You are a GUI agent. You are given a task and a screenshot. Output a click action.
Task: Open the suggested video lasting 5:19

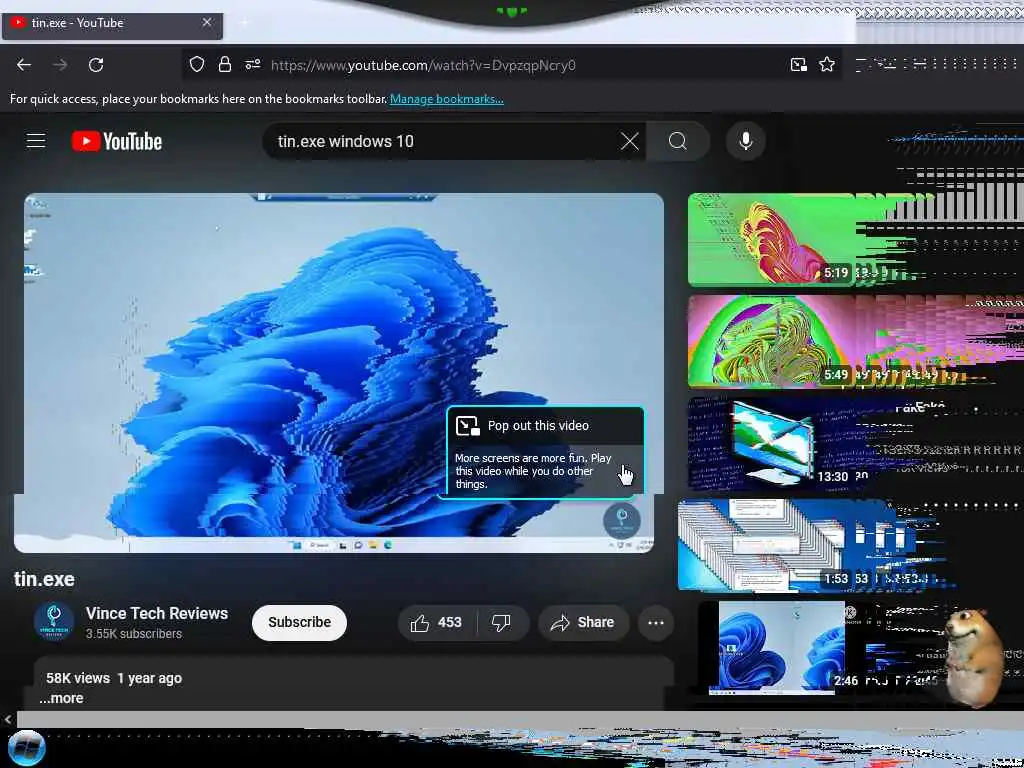pos(771,240)
